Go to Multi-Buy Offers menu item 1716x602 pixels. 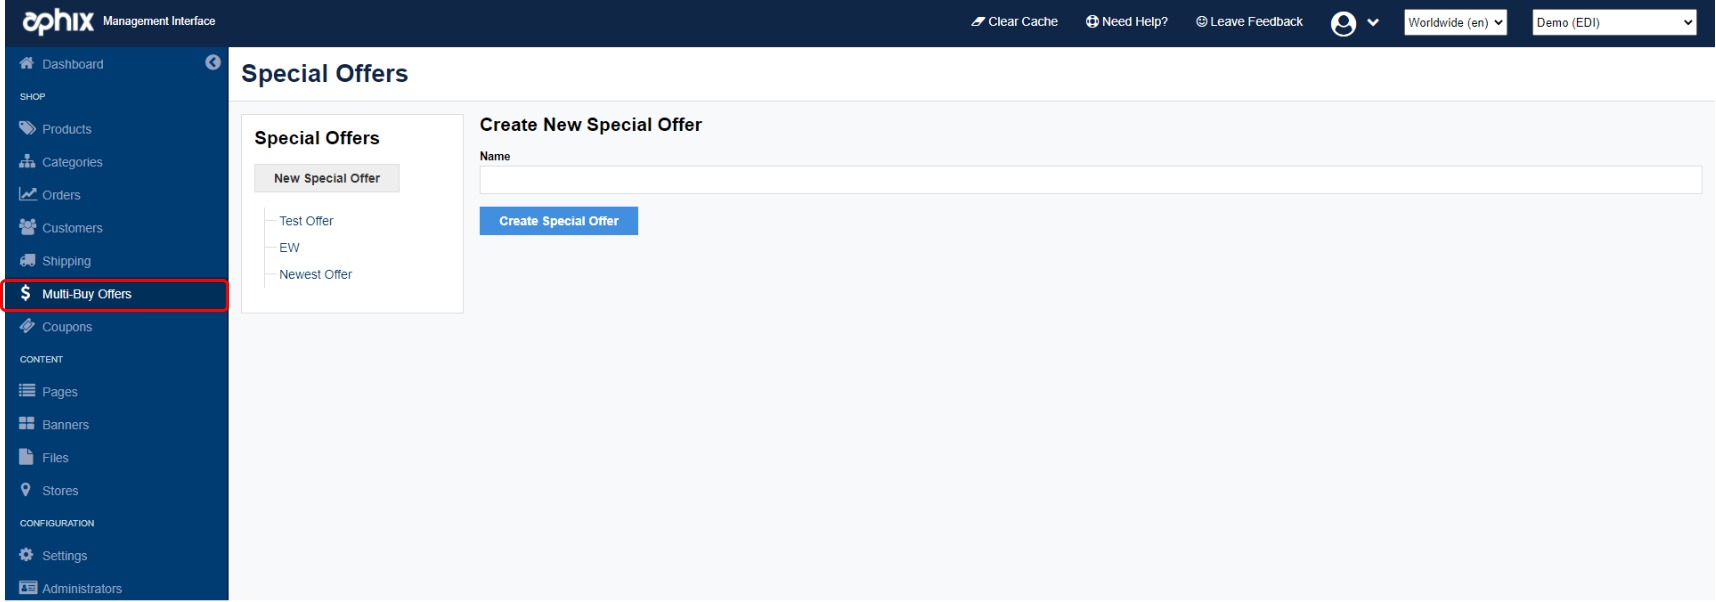pyautogui.click(x=87, y=294)
